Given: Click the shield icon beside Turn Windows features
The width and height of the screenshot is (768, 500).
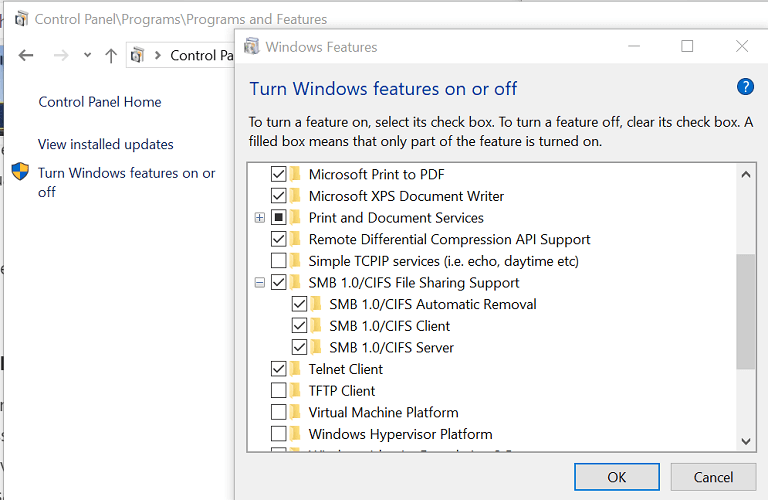Looking at the screenshot, I should 20,171.
